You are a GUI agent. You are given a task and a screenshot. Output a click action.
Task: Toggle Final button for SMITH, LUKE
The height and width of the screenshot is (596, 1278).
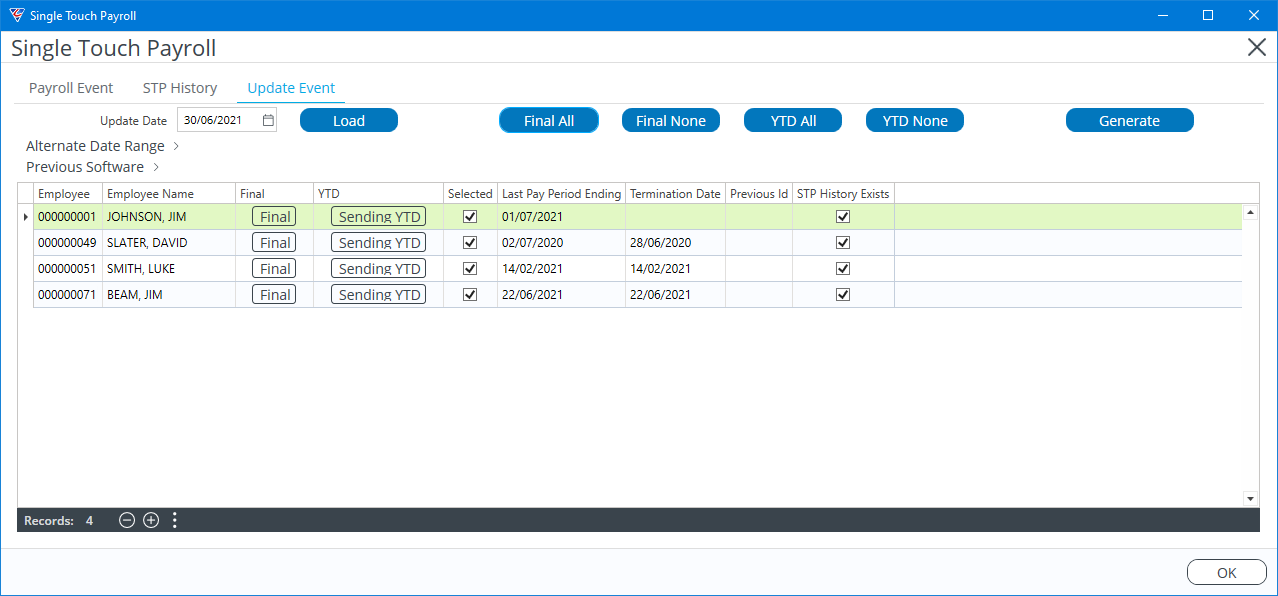[x=274, y=269]
